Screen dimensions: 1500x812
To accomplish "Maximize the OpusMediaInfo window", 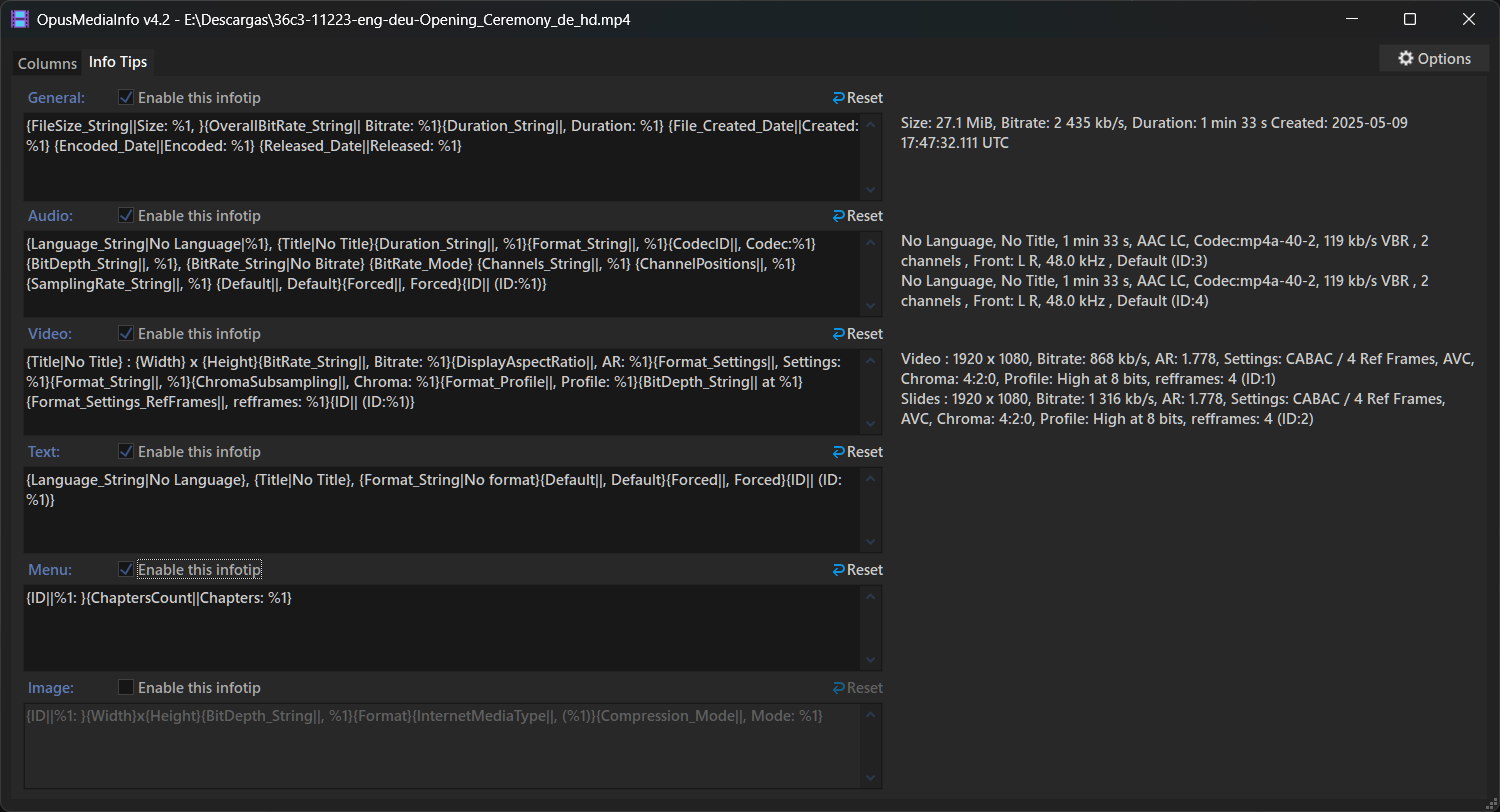I will point(1410,19).
